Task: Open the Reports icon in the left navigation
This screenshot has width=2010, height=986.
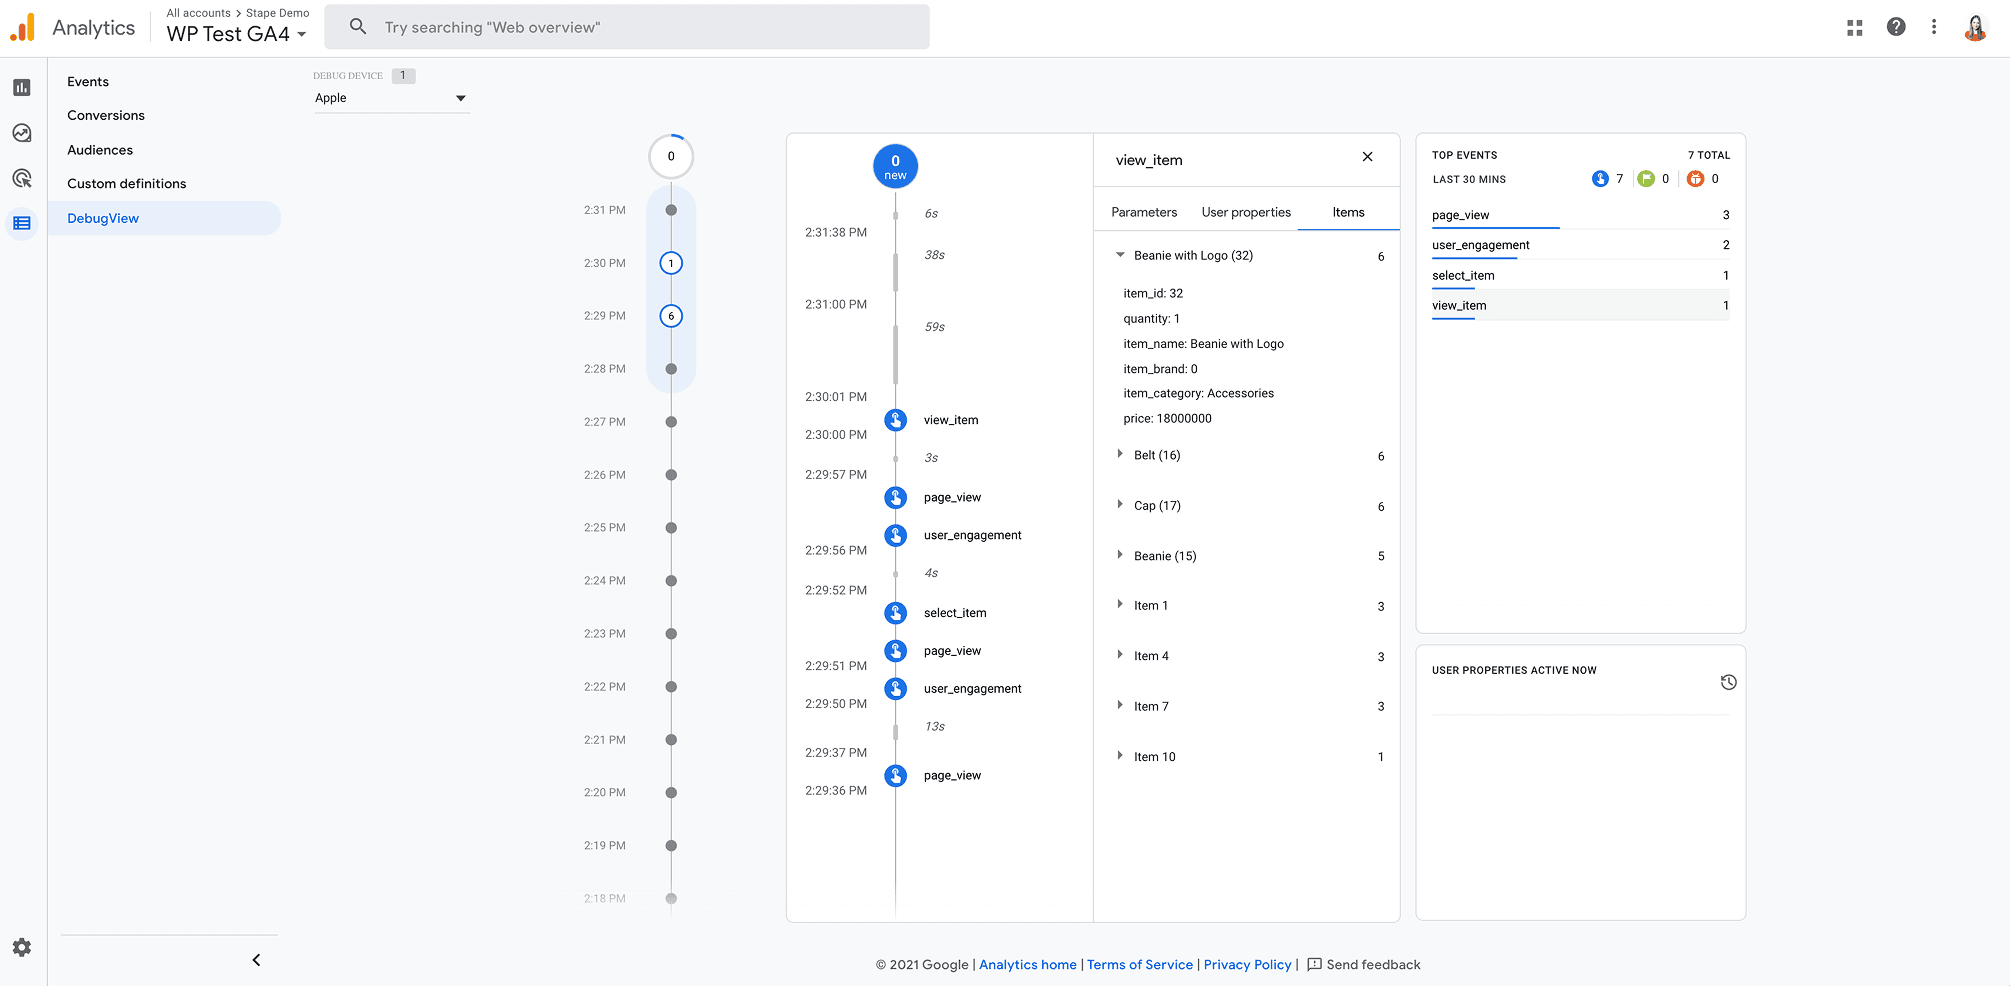Action: 21,87
